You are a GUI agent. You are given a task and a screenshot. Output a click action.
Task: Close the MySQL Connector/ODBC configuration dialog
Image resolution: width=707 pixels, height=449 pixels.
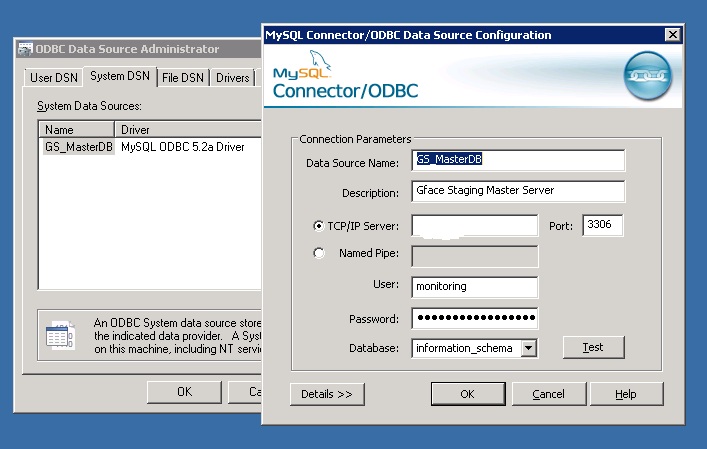673,34
